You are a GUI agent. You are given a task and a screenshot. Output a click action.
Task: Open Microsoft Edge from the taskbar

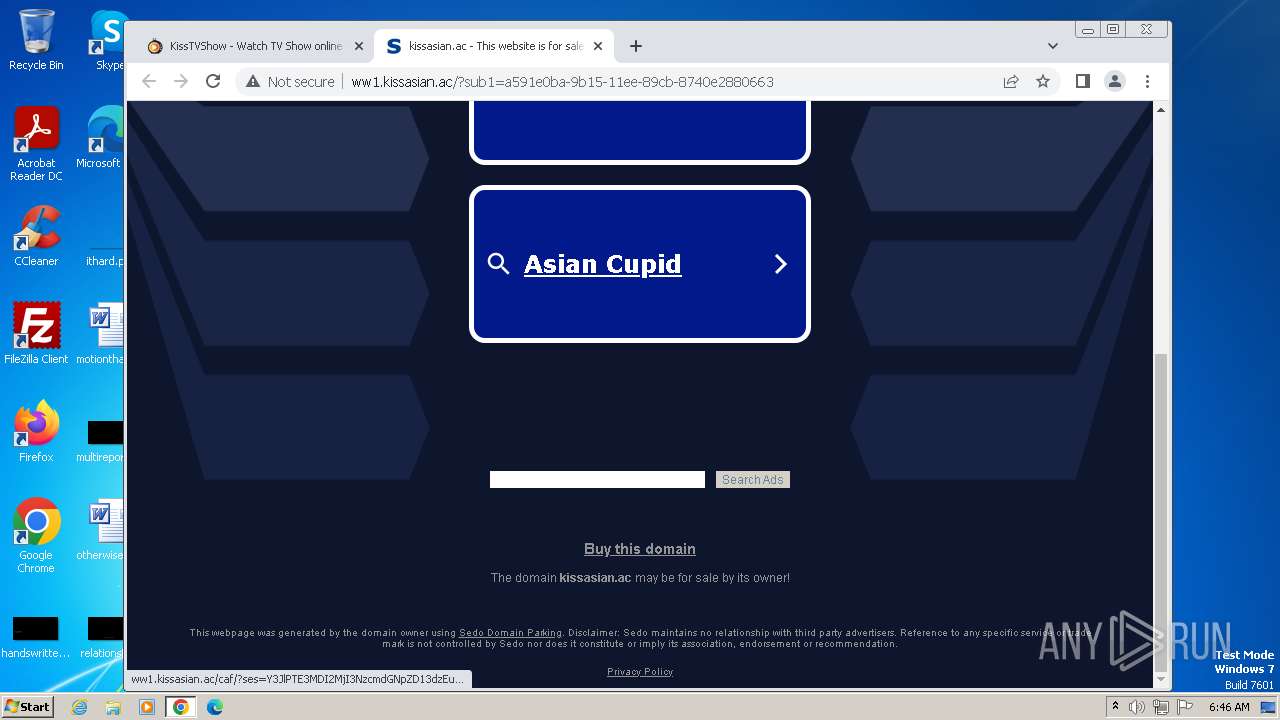[214, 707]
